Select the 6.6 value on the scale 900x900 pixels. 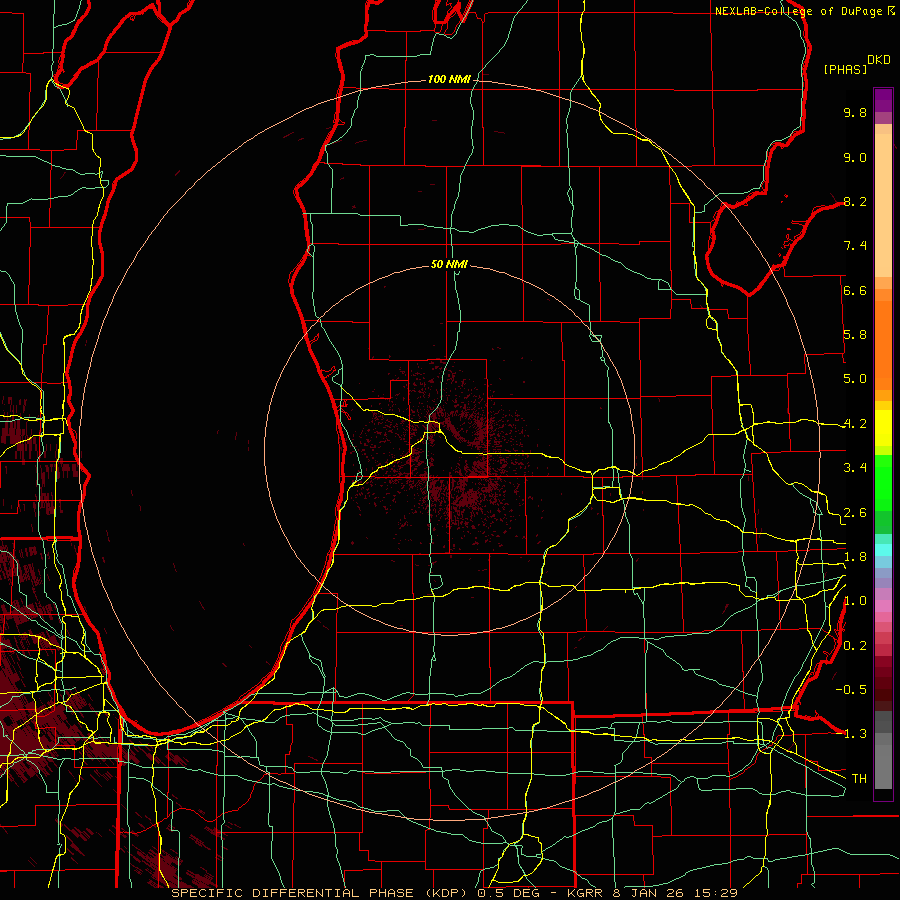855,291
